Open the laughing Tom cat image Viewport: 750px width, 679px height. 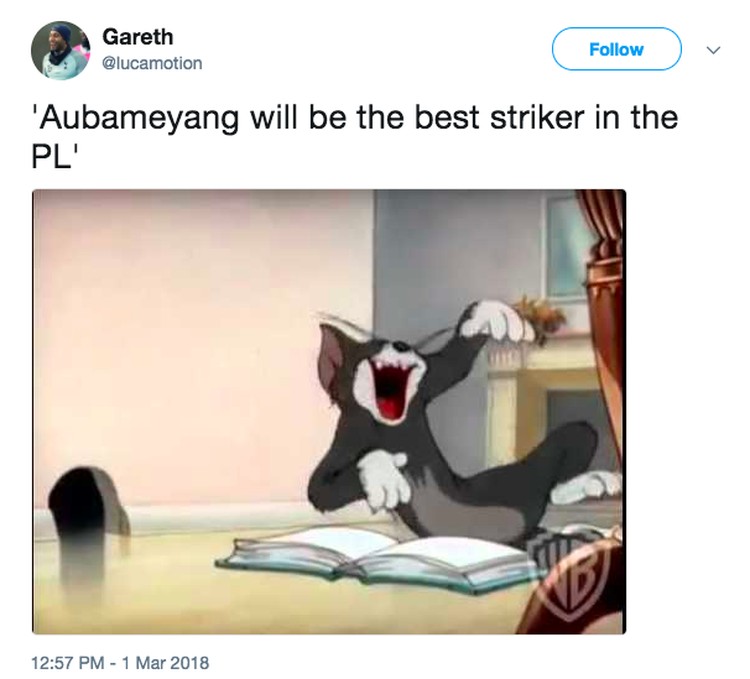[329, 412]
